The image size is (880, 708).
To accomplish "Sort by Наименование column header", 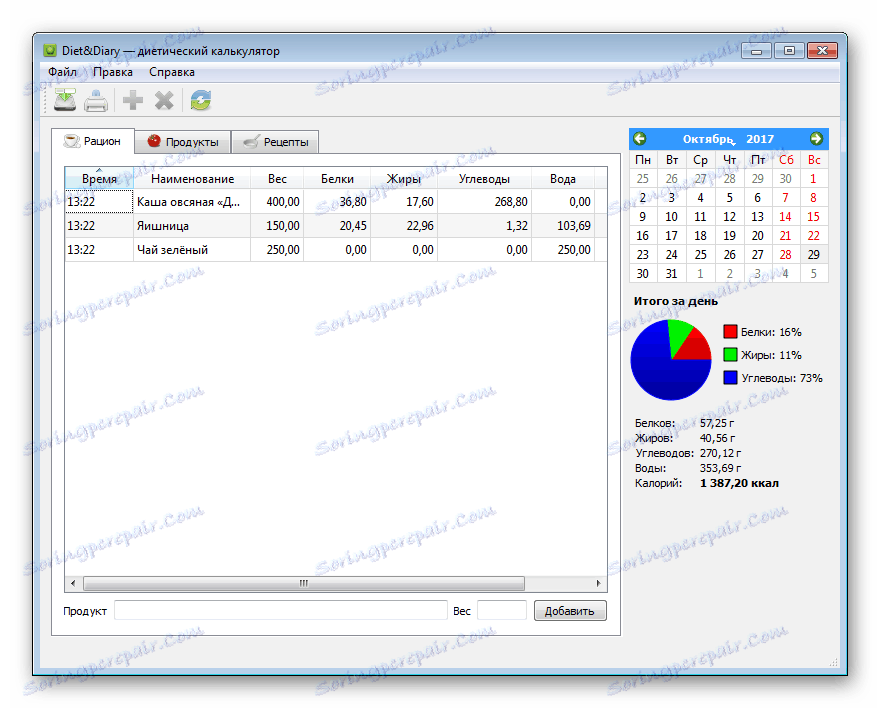I will pos(192,178).
